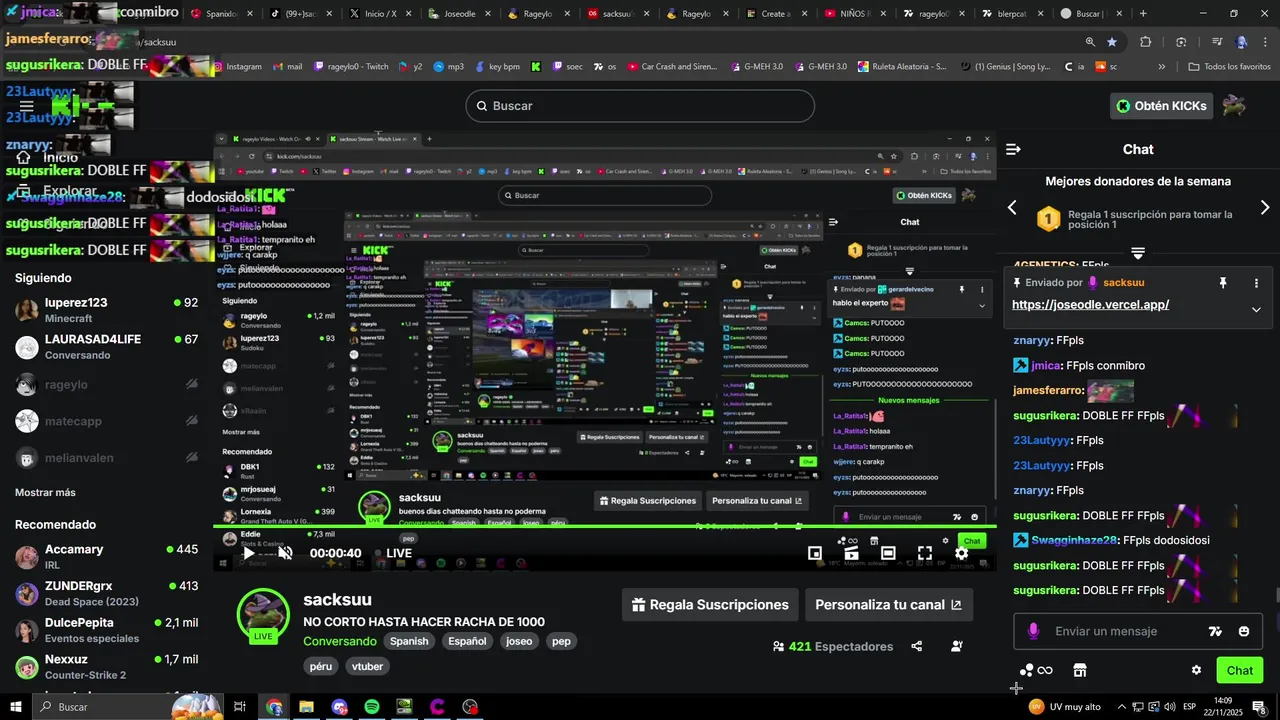Screen dimensions: 1280x720
Task: Open the emoji picker in chat
Action: coord(1244,631)
